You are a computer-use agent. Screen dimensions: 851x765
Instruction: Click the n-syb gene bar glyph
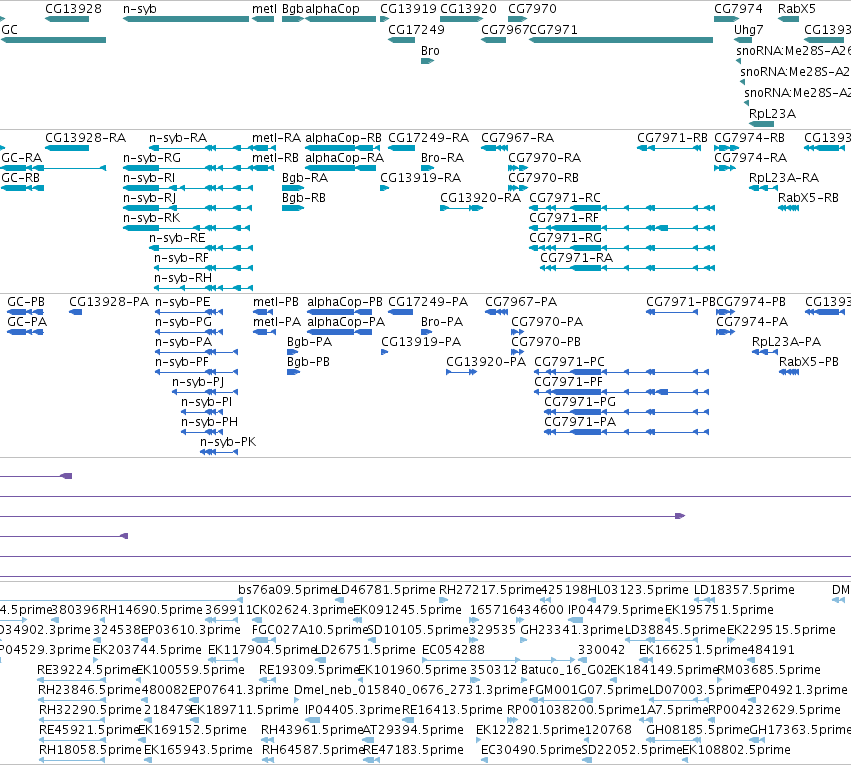[186, 19]
